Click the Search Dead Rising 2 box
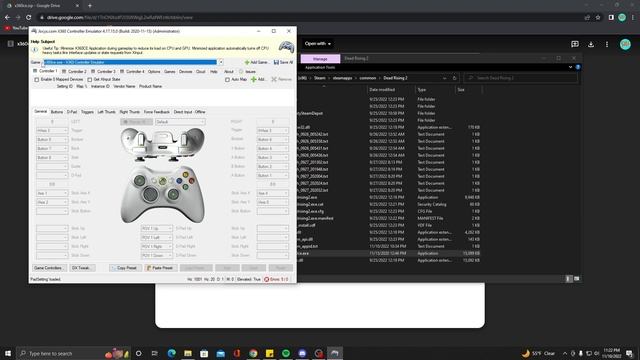This screenshot has width=640, height=360. point(520,78)
